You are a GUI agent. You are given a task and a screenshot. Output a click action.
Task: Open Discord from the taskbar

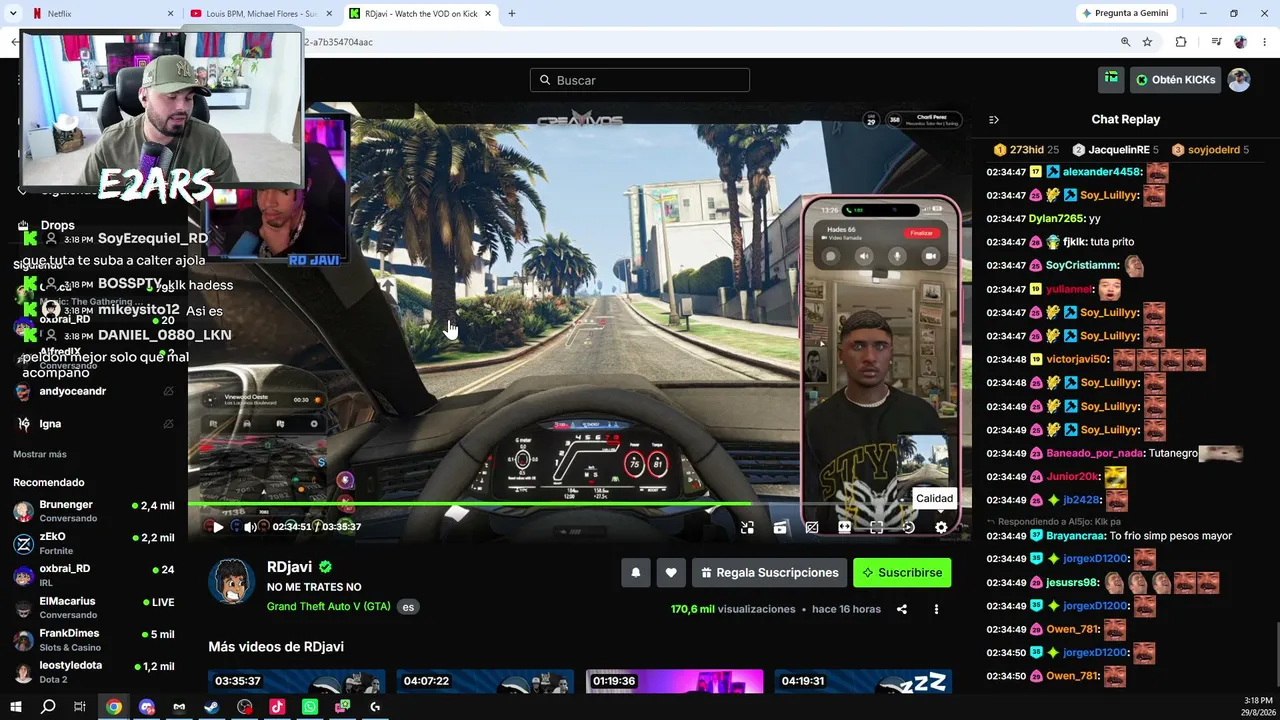coord(147,707)
